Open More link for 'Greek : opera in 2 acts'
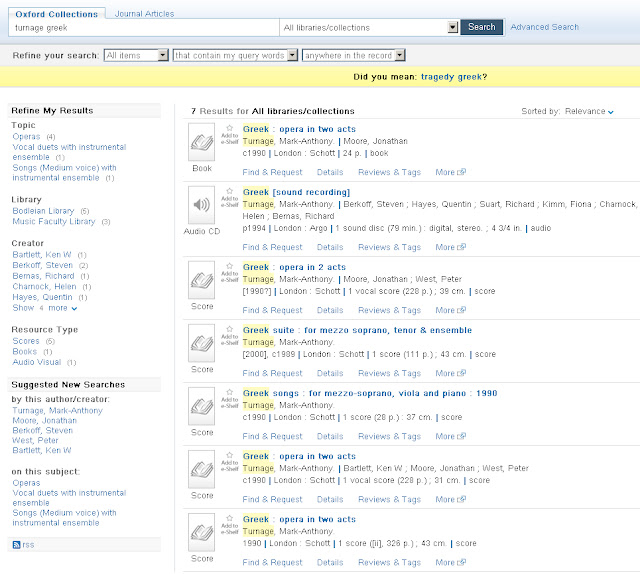640x574 pixels. click(450, 310)
